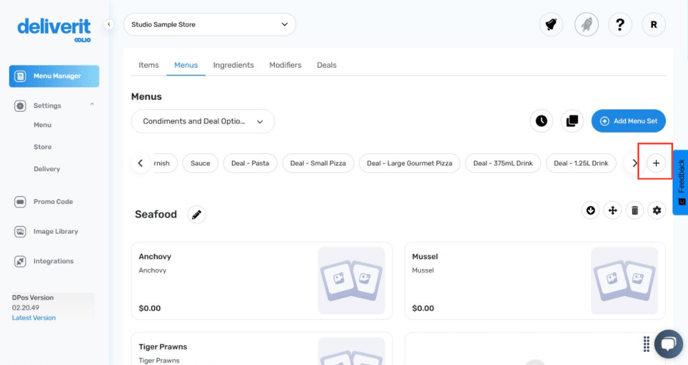Viewport: 688px width, 365px height.
Task: Open the Delivery settings sub-item
Action: 47,169
